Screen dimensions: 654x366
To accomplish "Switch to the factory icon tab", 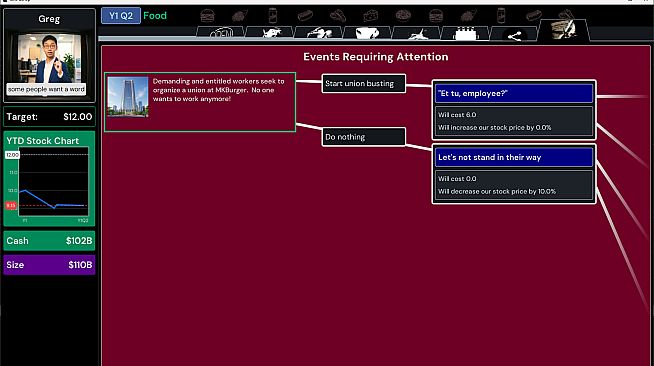I will tap(465, 33).
